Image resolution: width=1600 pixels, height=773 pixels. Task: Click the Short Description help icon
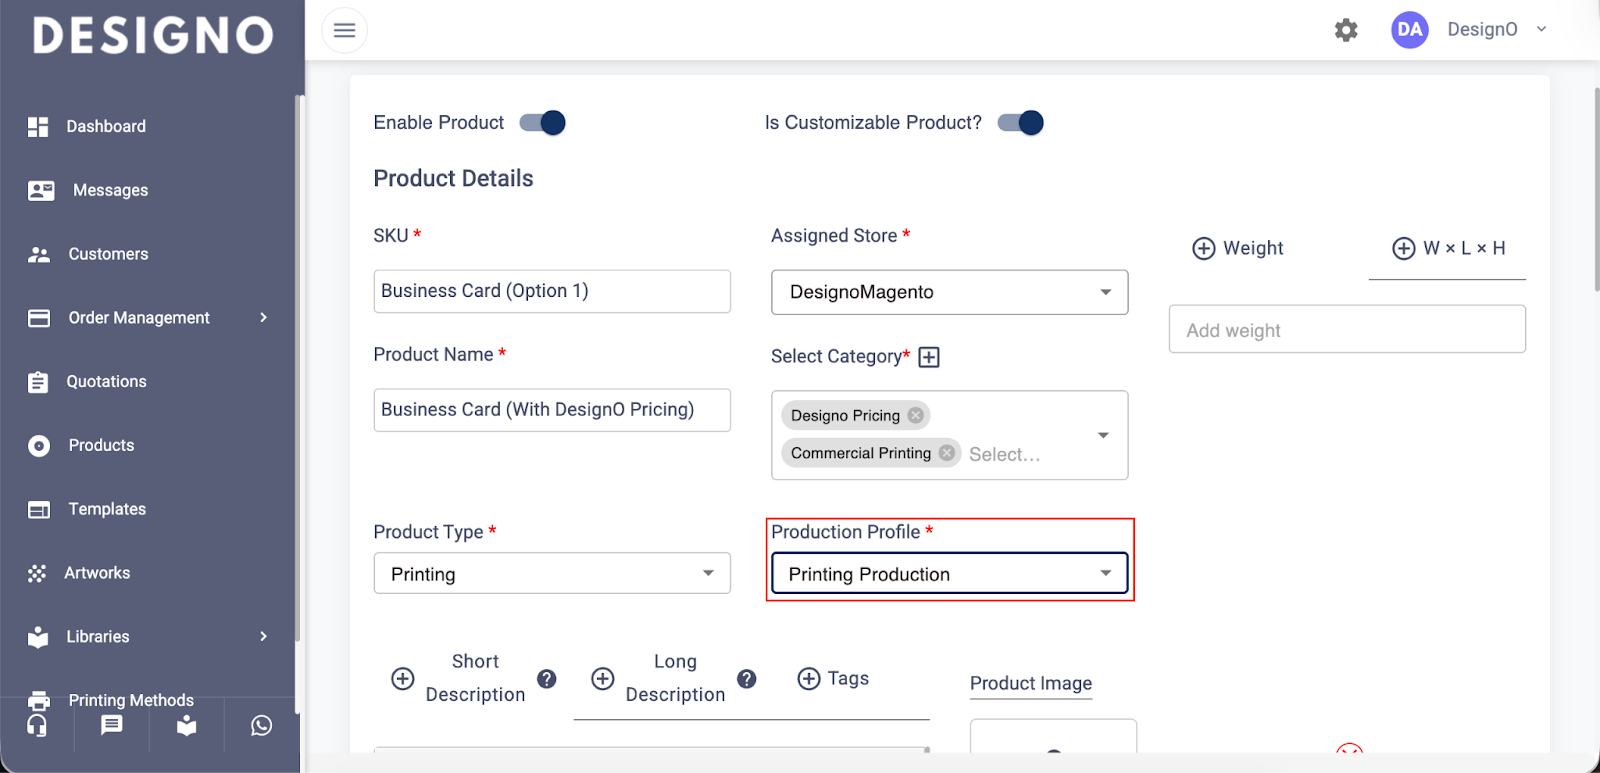547,679
